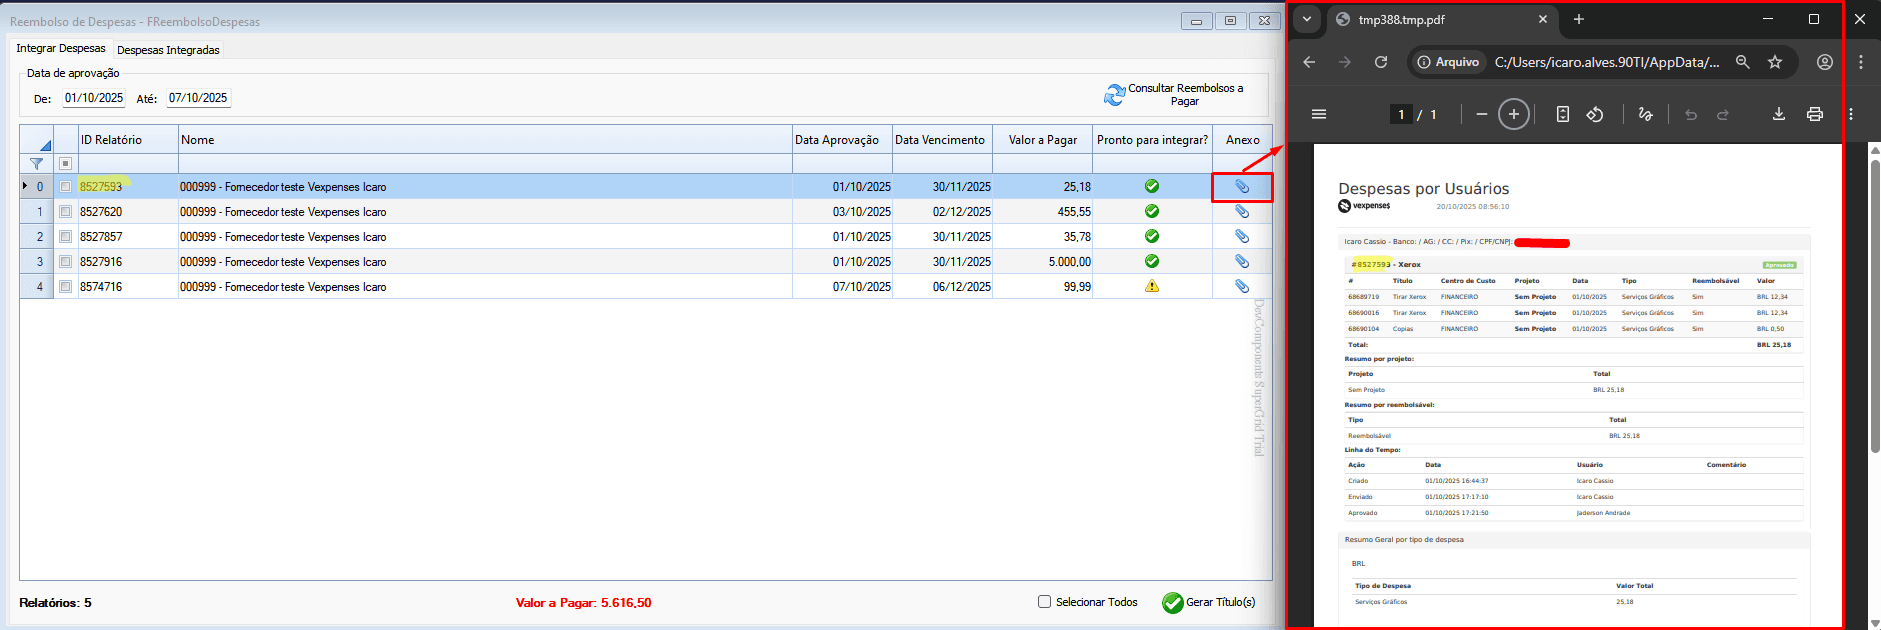Zoom in on the PDF document
The height and width of the screenshot is (630, 1881).
1514,114
